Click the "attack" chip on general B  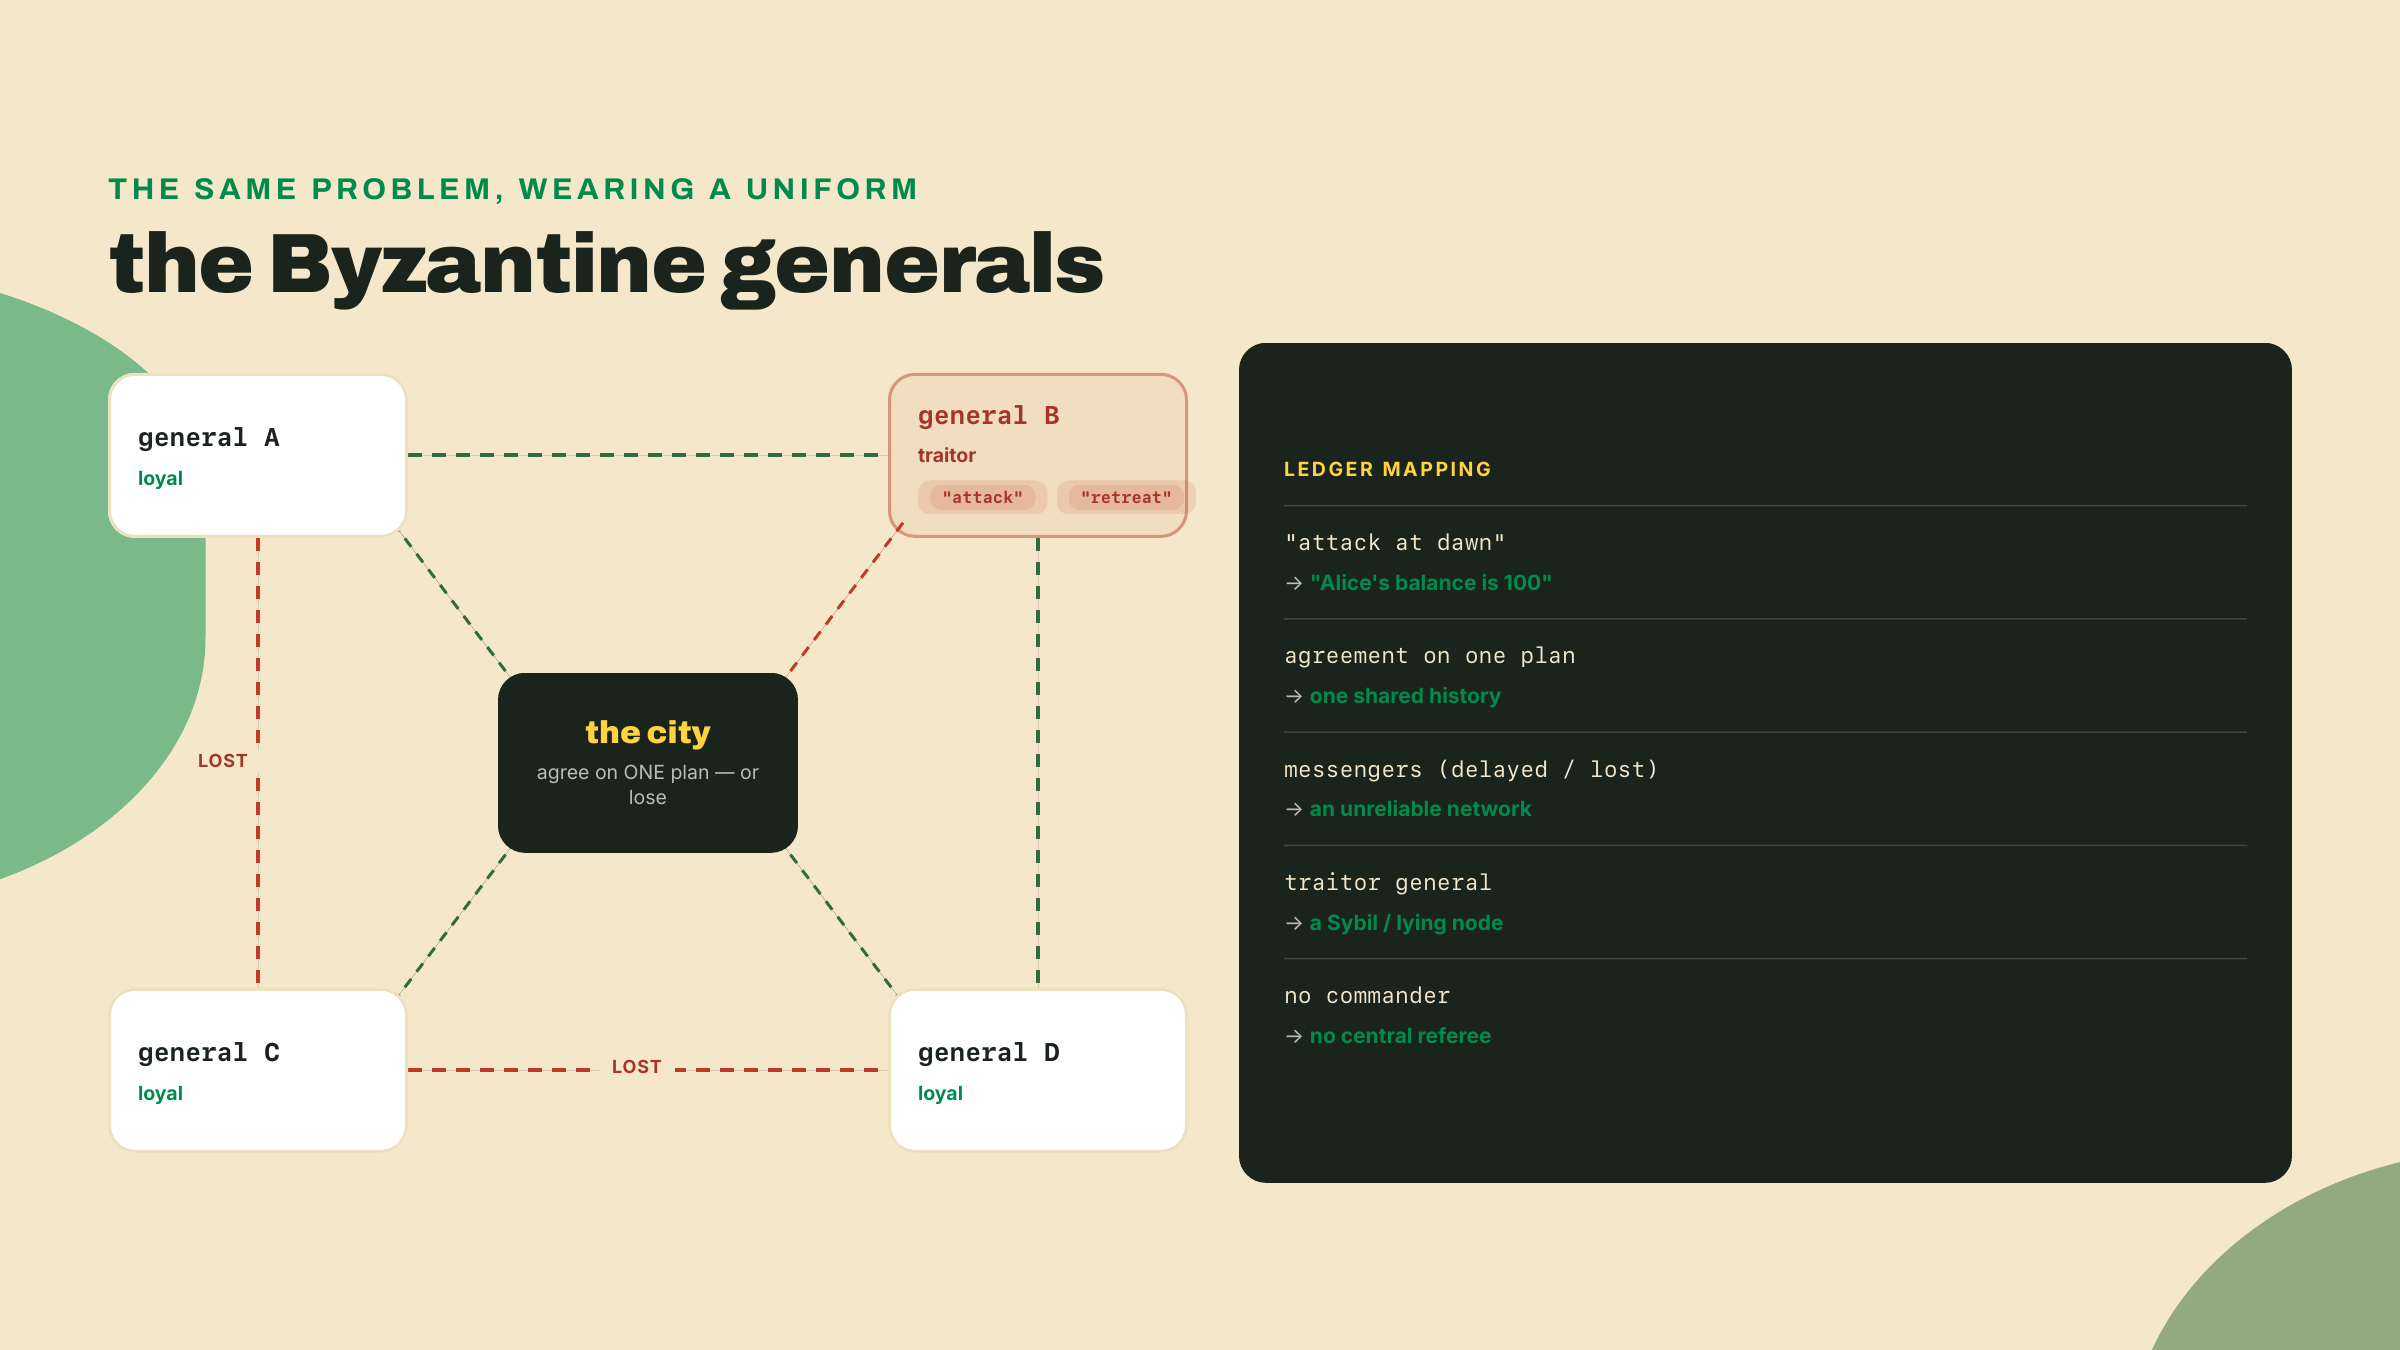[x=982, y=497]
